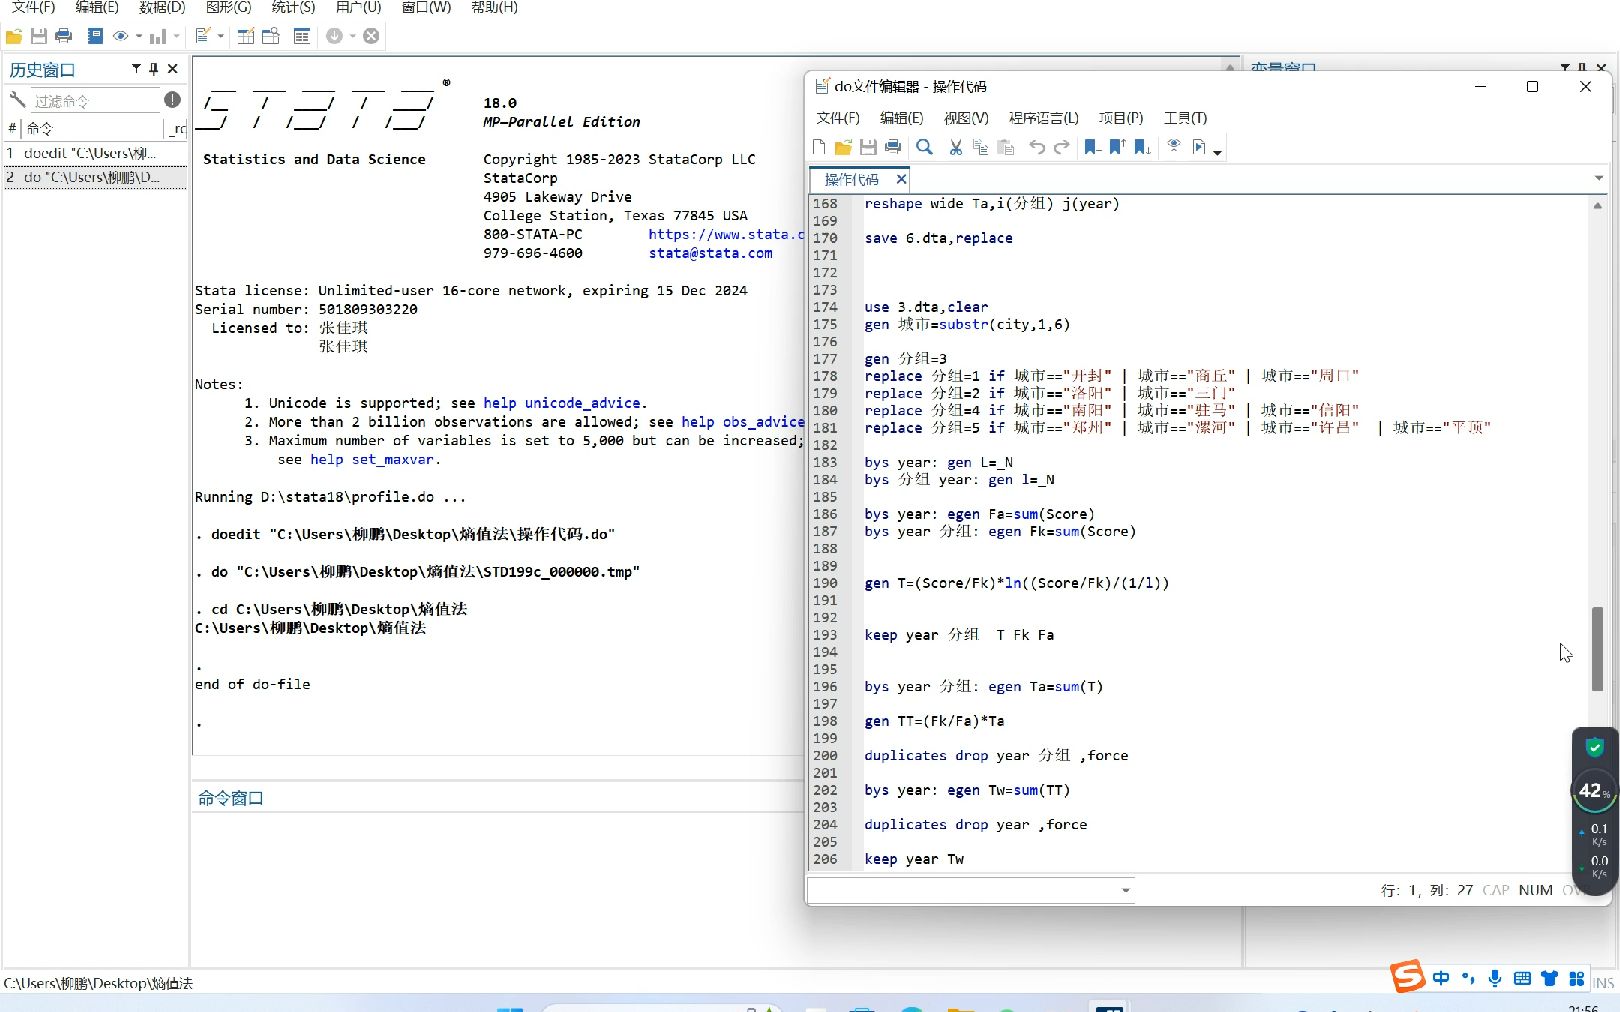Screen dimensions: 1620x1012
Task: Open 文件(F) menu in Stata main window
Action: click(x=33, y=7)
